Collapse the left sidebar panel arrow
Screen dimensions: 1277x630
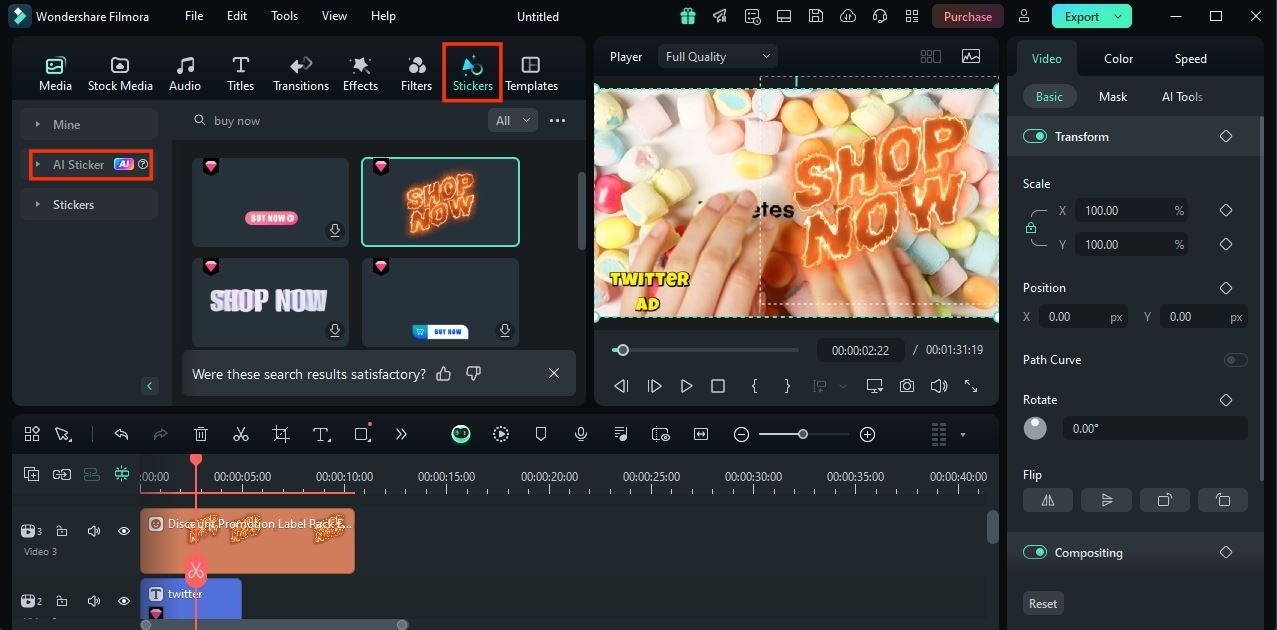click(x=150, y=386)
